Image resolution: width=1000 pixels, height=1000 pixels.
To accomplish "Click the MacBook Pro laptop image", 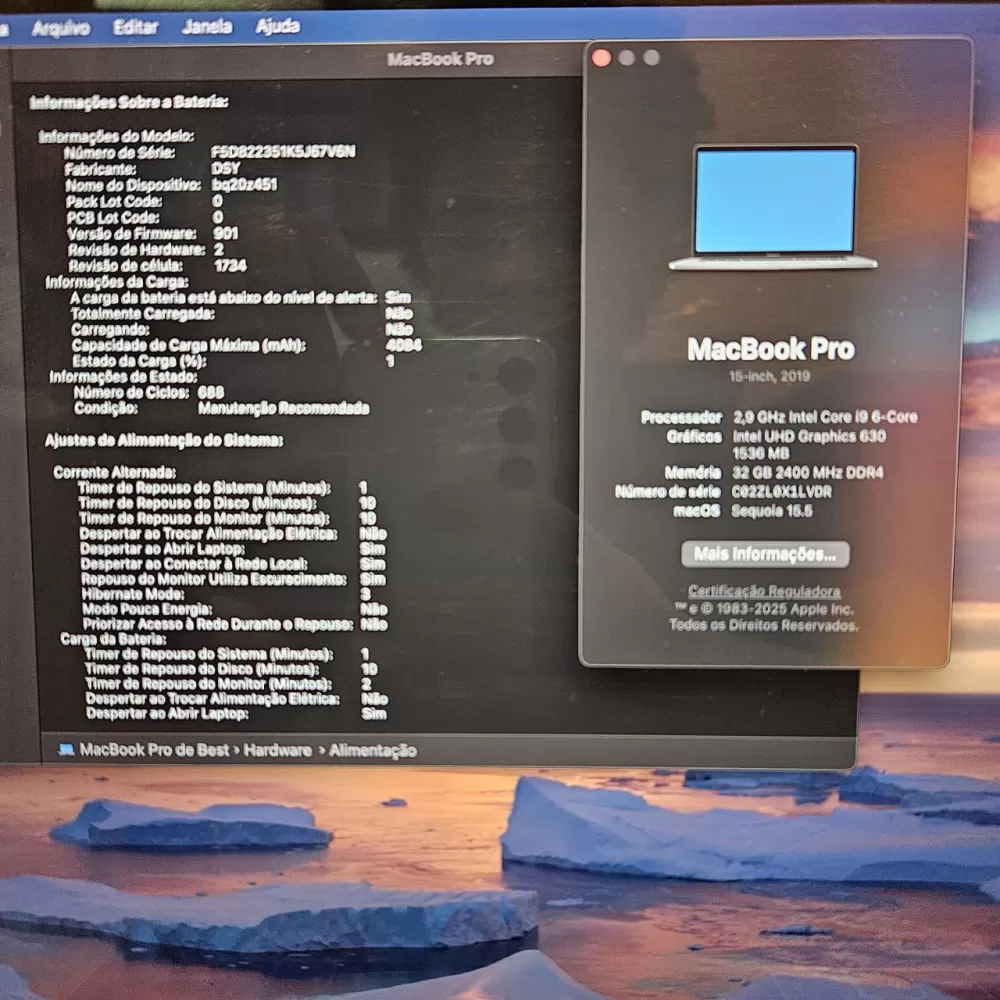I will (773, 207).
